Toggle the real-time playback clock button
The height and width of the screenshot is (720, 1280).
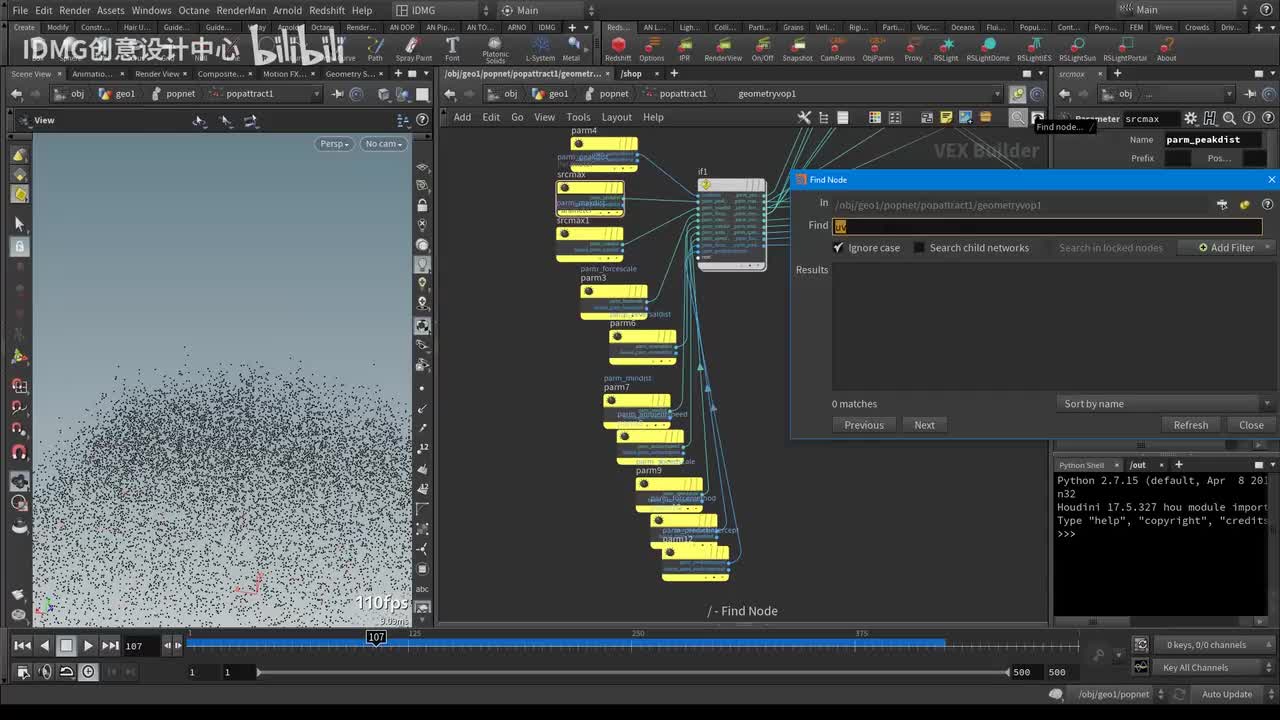[88, 672]
